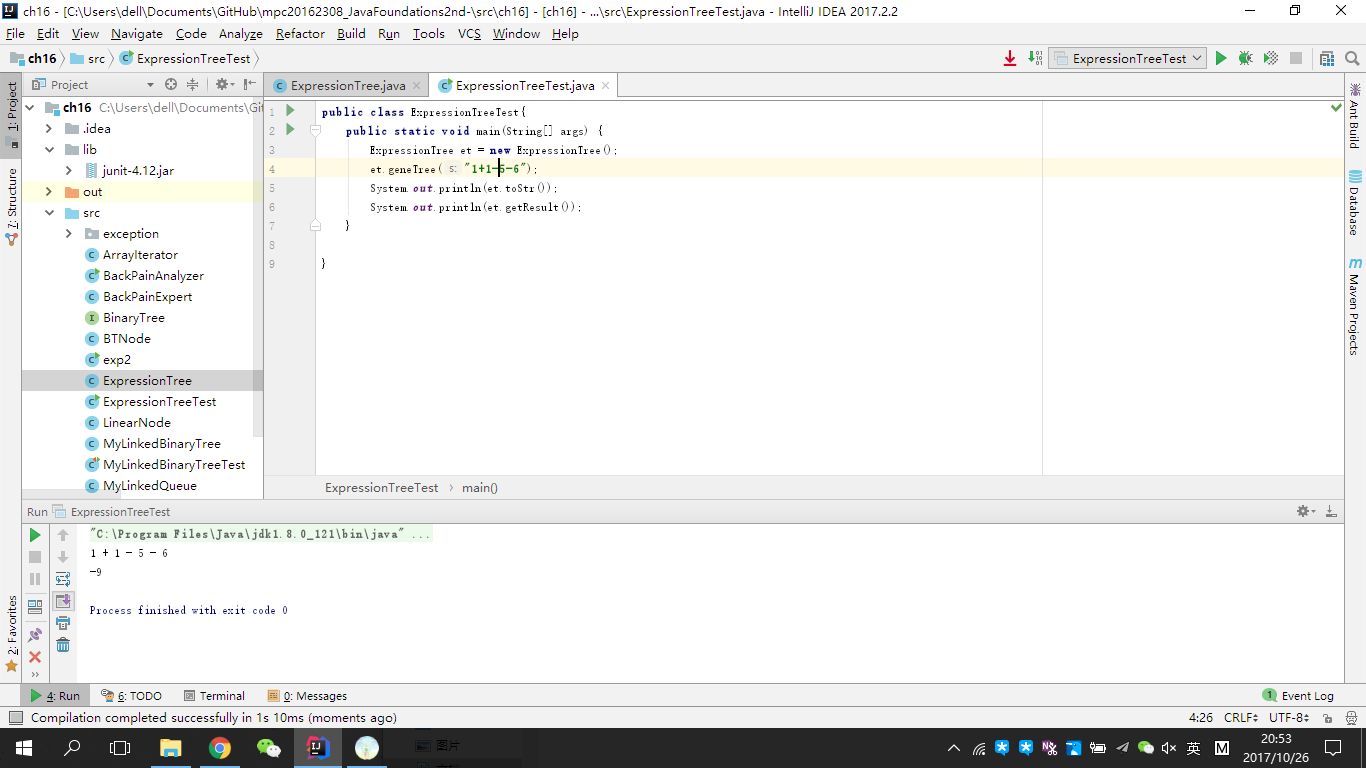Expand the exception package

[69, 233]
